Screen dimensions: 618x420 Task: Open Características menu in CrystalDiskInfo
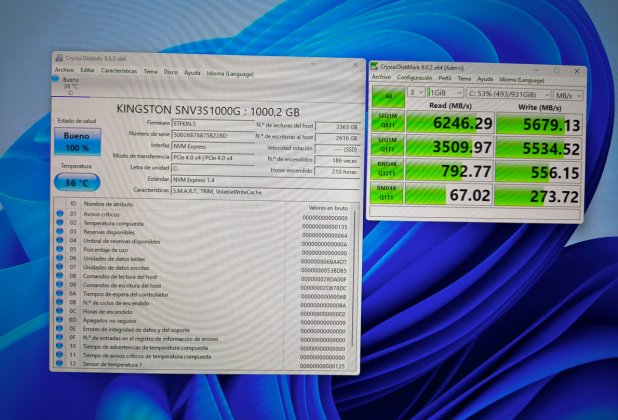119,71
